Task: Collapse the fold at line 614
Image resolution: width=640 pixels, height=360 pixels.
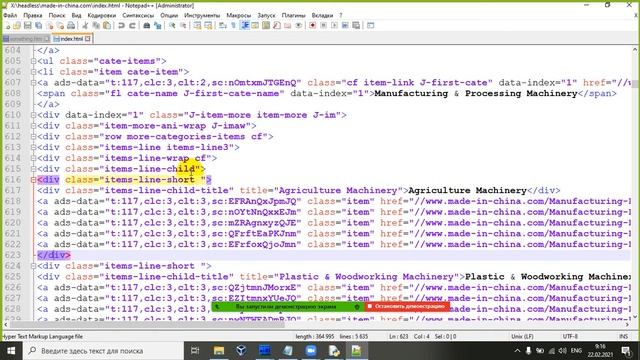Action: click(33, 158)
